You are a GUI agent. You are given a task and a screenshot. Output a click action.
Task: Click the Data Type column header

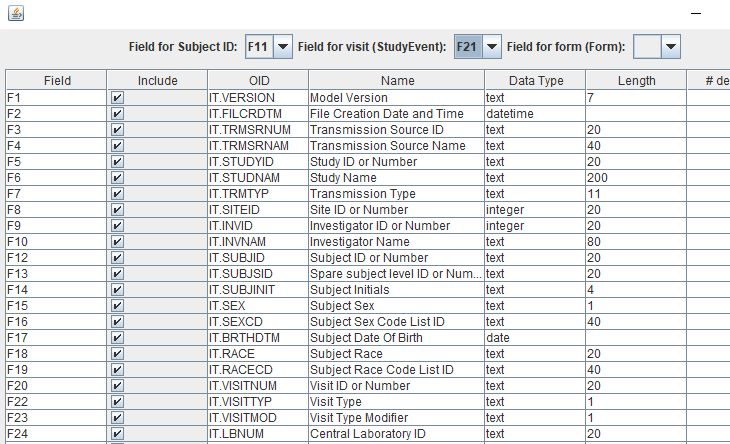coord(534,81)
